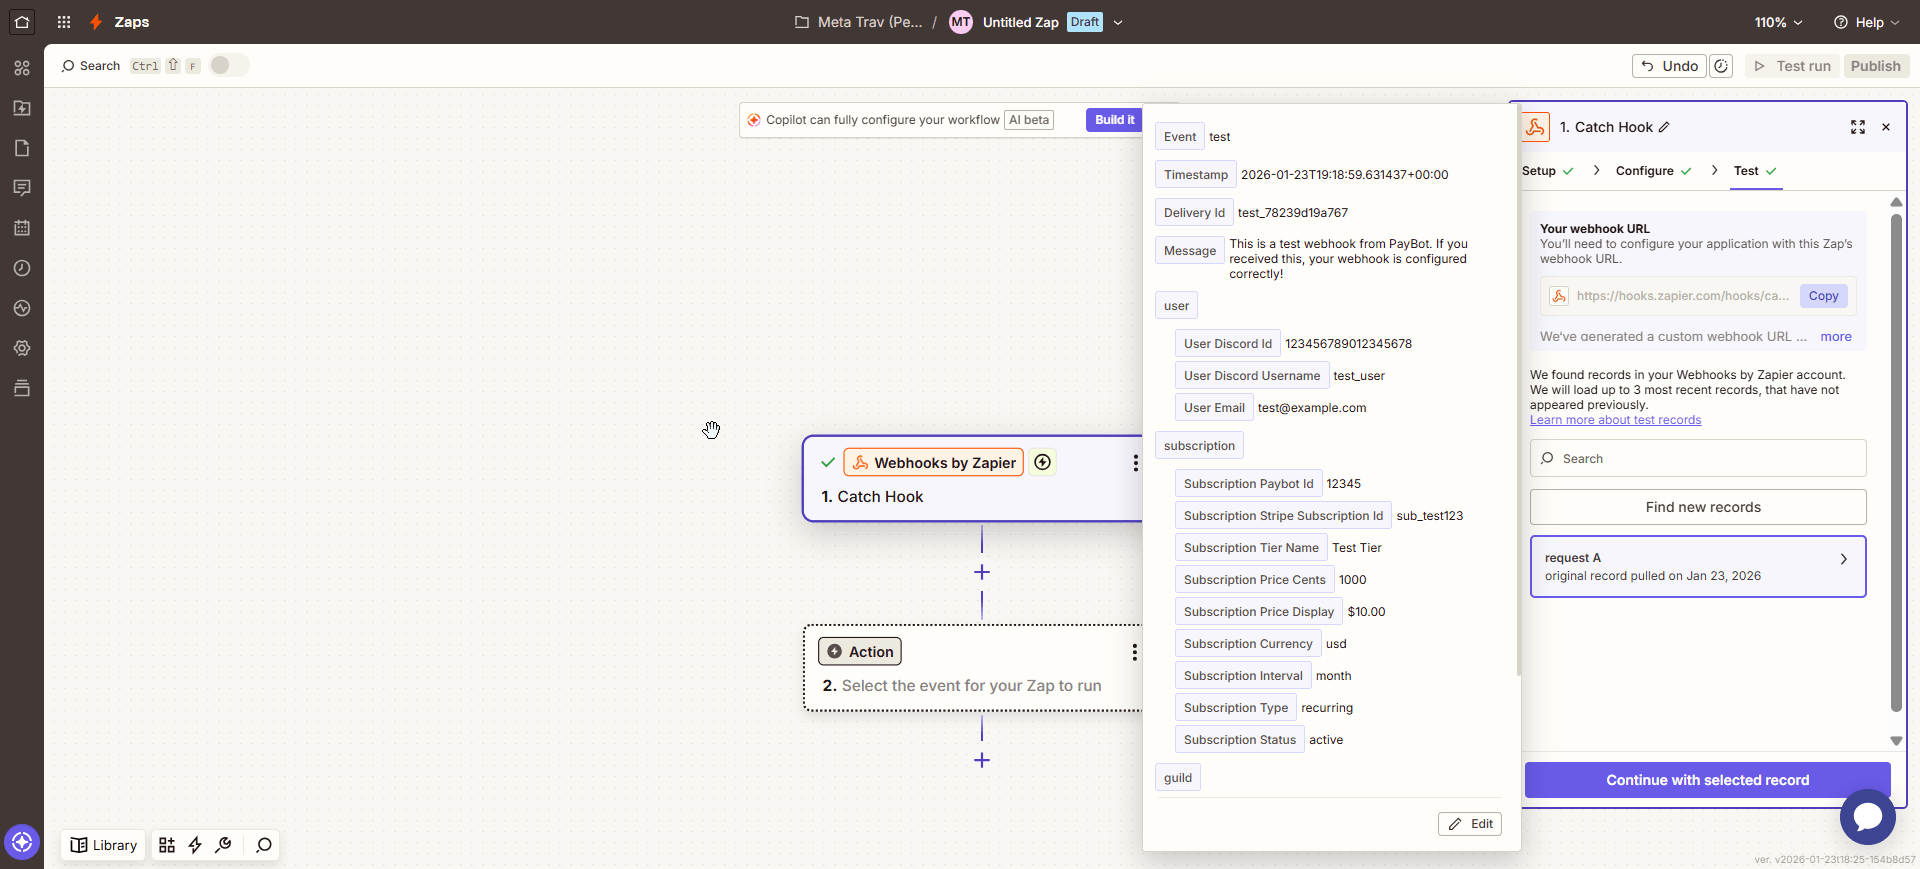Open the notes file sidebar icon

click(x=22, y=148)
